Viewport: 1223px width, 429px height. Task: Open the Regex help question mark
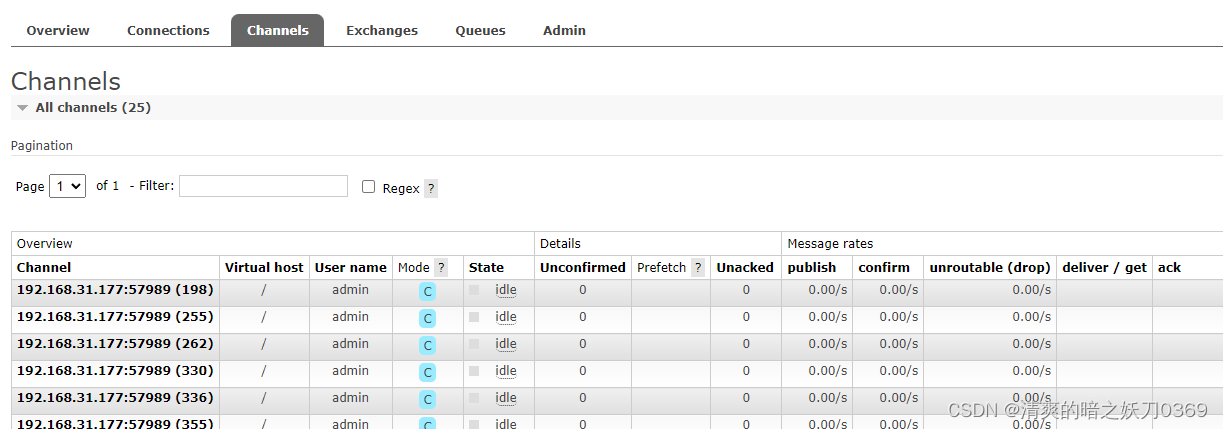click(x=431, y=188)
